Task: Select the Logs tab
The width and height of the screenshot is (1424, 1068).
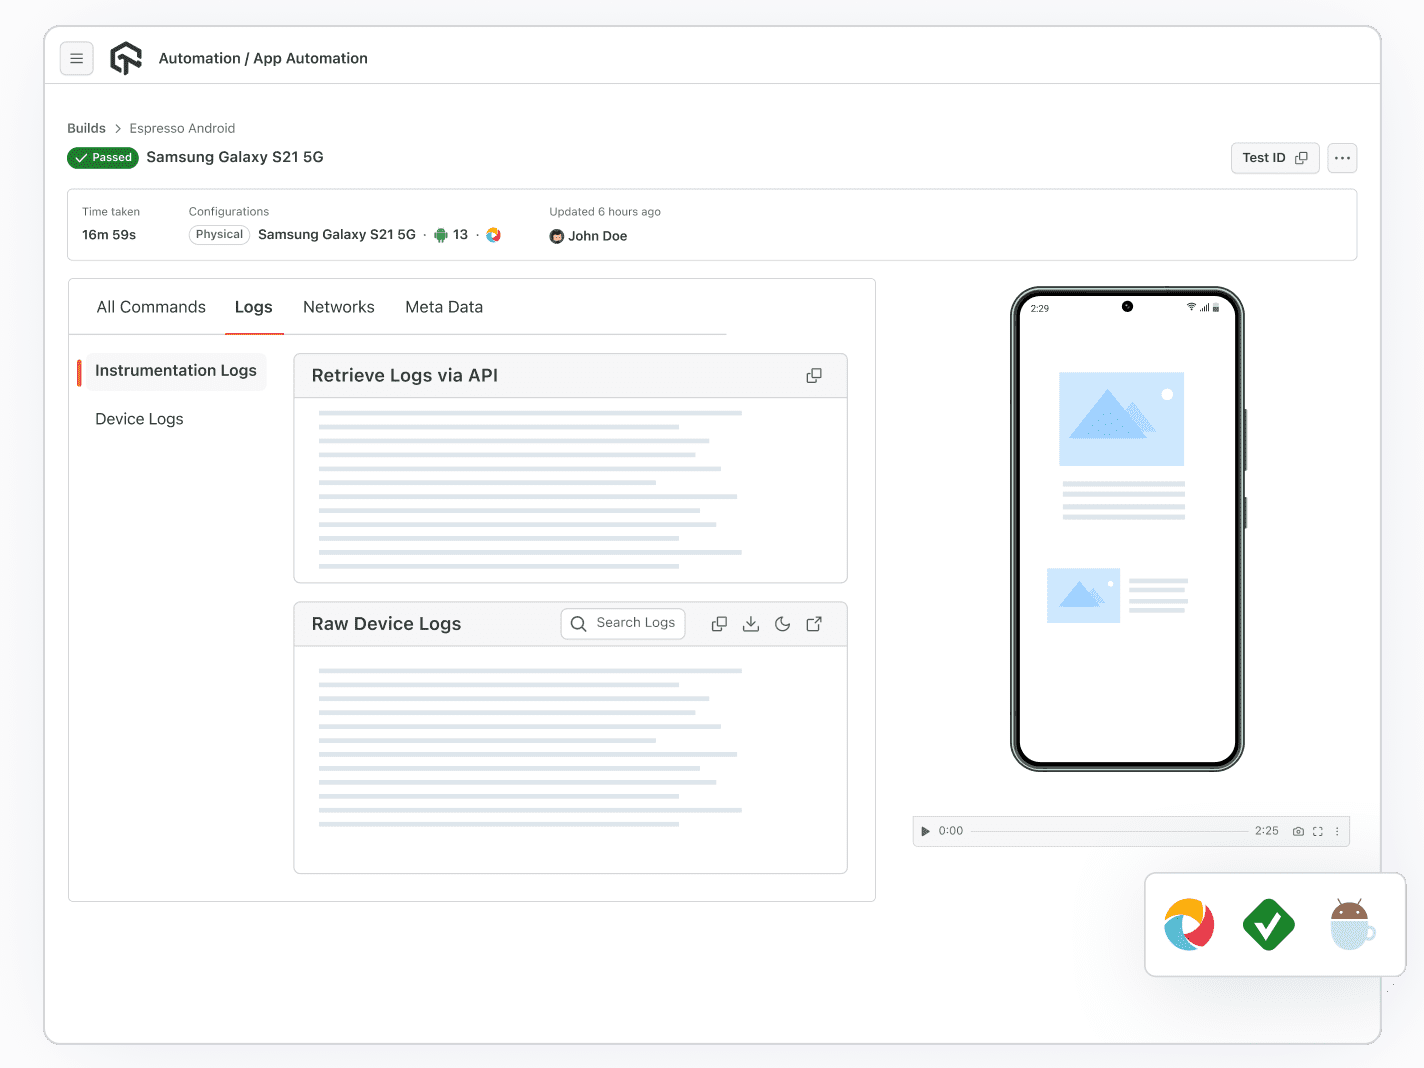Action: click(254, 307)
